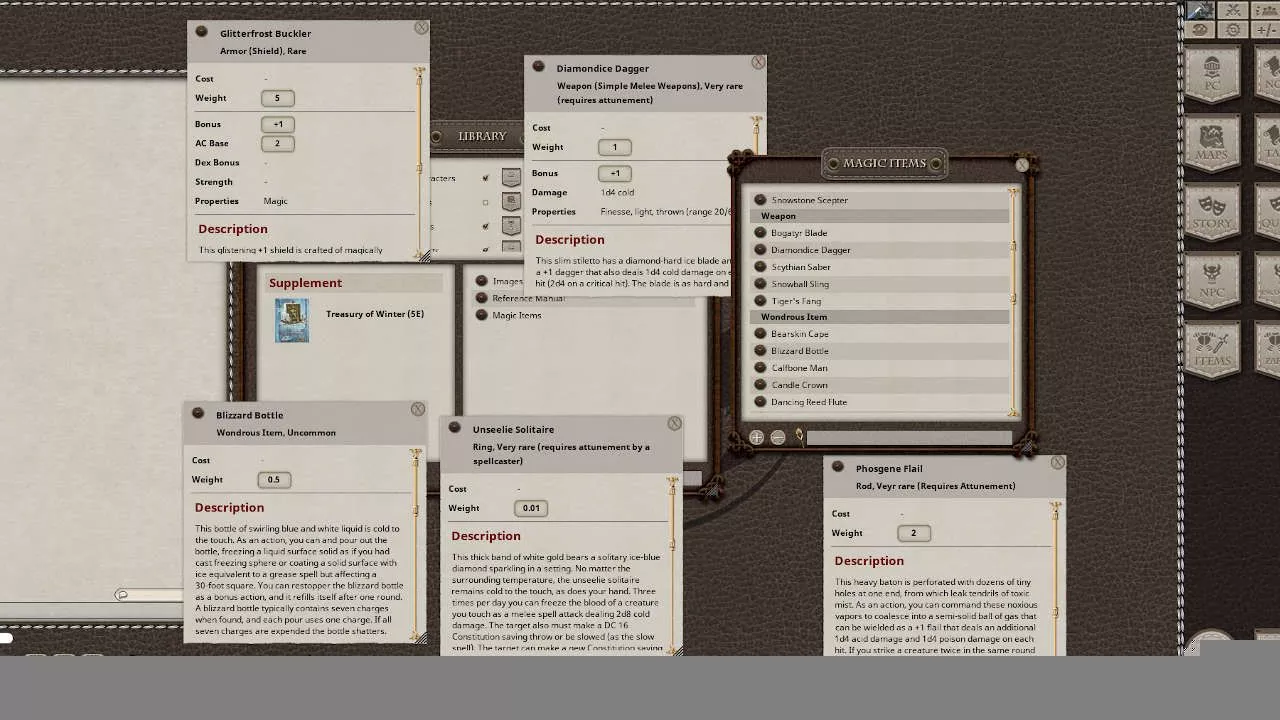This screenshot has height=720, width=1280.
Task: Open the PC sidebar button
Action: tap(1212, 74)
